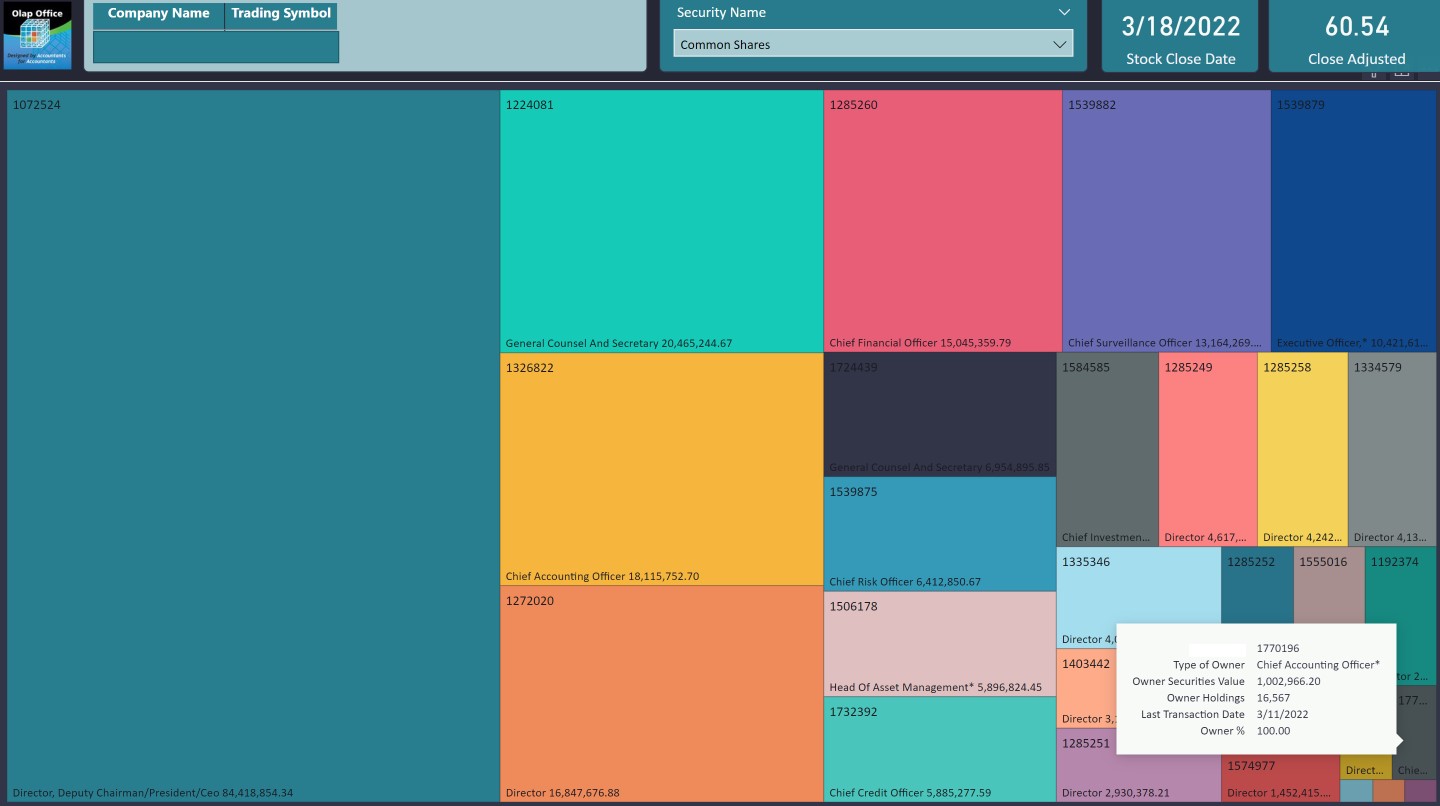Select the yellow-orange 1326822 Chief Accounting Officer tile
The image size is (1440, 806).
coord(661,468)
